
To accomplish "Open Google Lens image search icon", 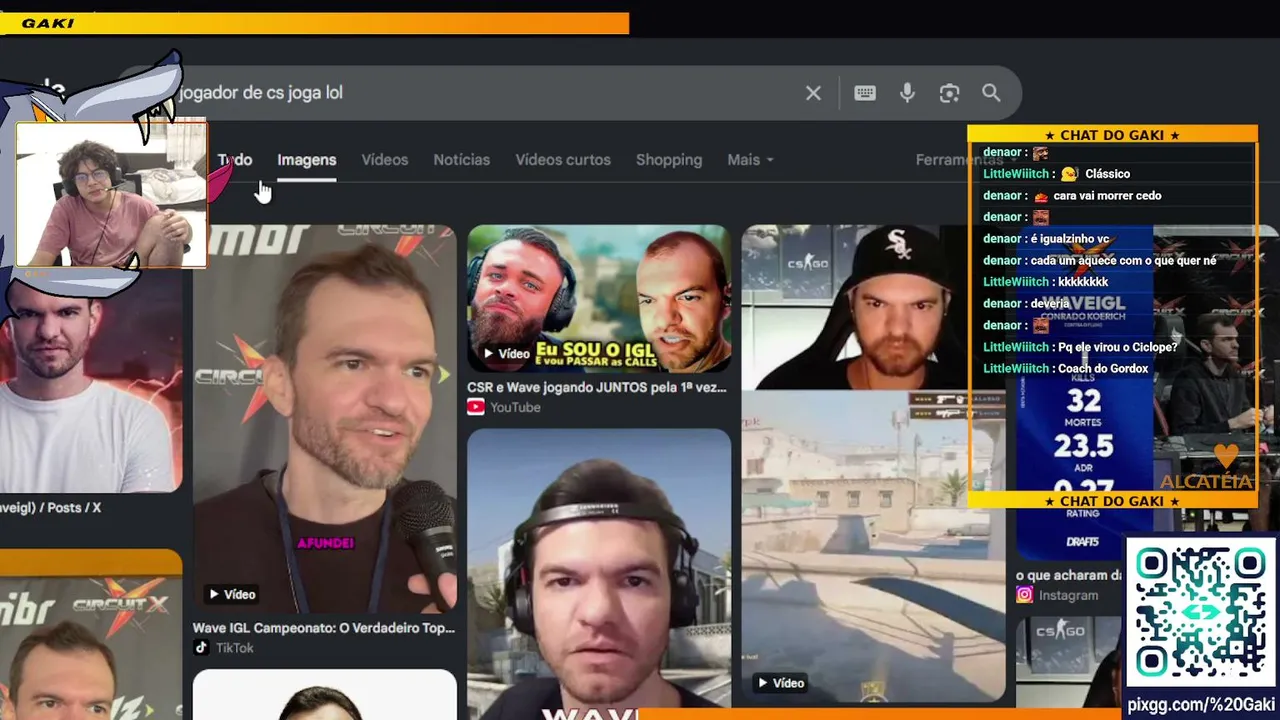I will 949,93.
